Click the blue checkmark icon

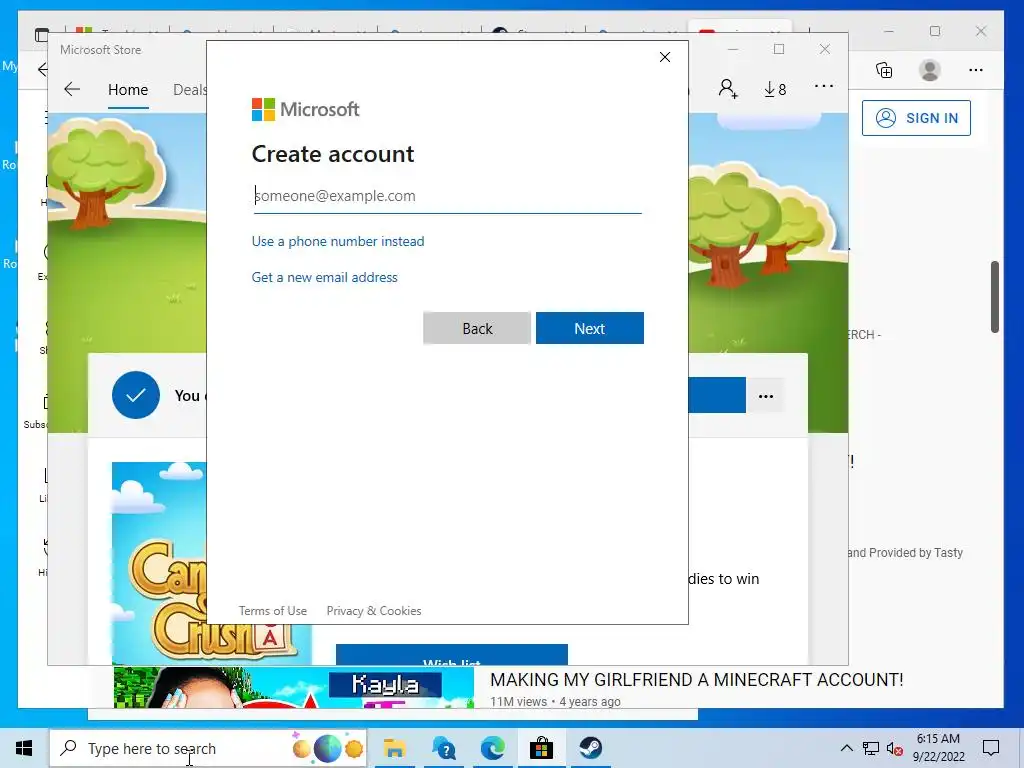(x=136, y=395)
